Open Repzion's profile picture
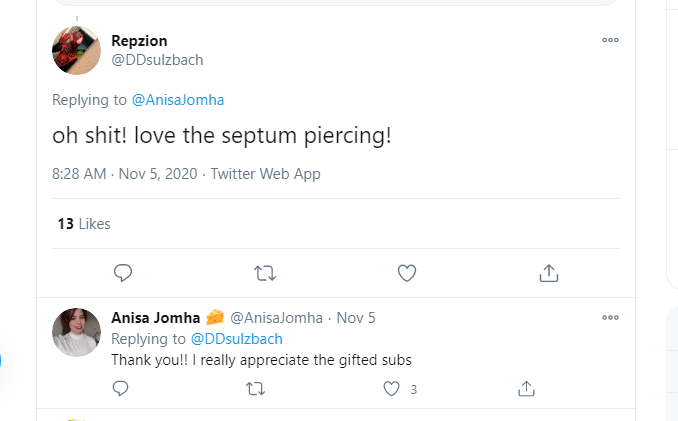 click(77, 50)
